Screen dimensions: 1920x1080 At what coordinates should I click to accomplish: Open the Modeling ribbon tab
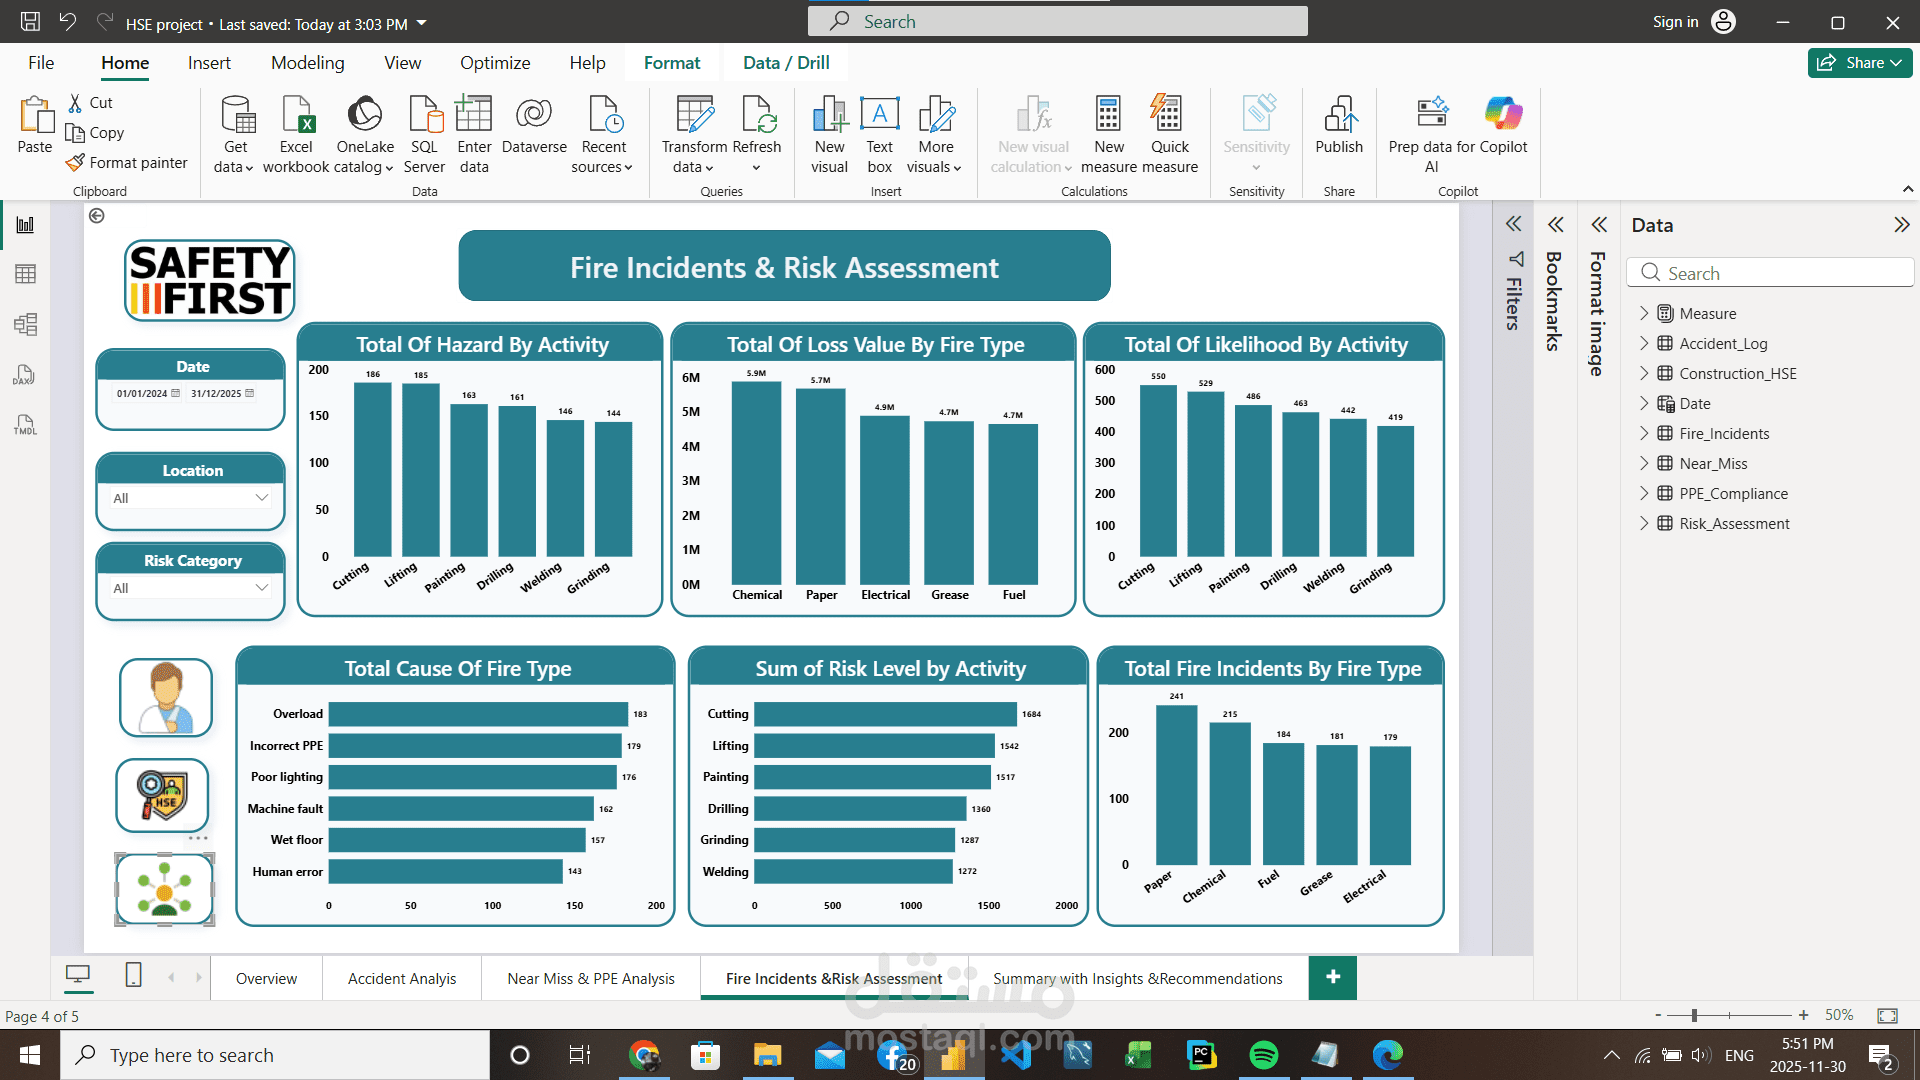coord(307,63)
